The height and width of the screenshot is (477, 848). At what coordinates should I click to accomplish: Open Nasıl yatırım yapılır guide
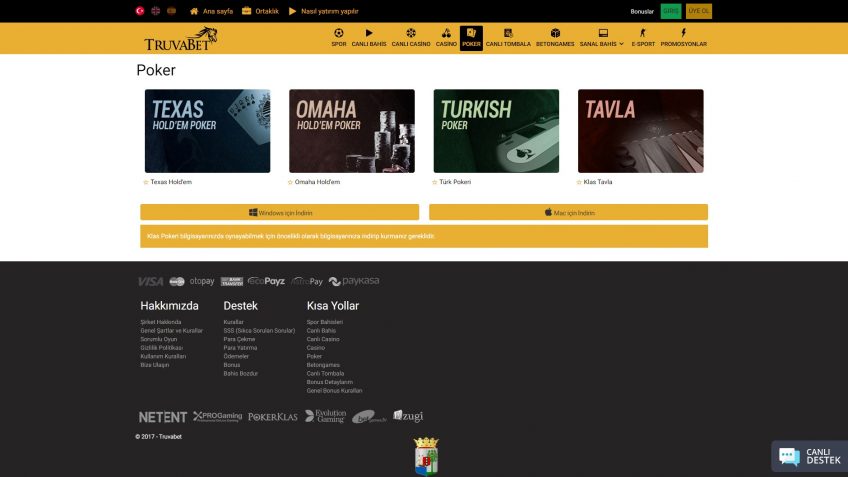tap(323, 11)
